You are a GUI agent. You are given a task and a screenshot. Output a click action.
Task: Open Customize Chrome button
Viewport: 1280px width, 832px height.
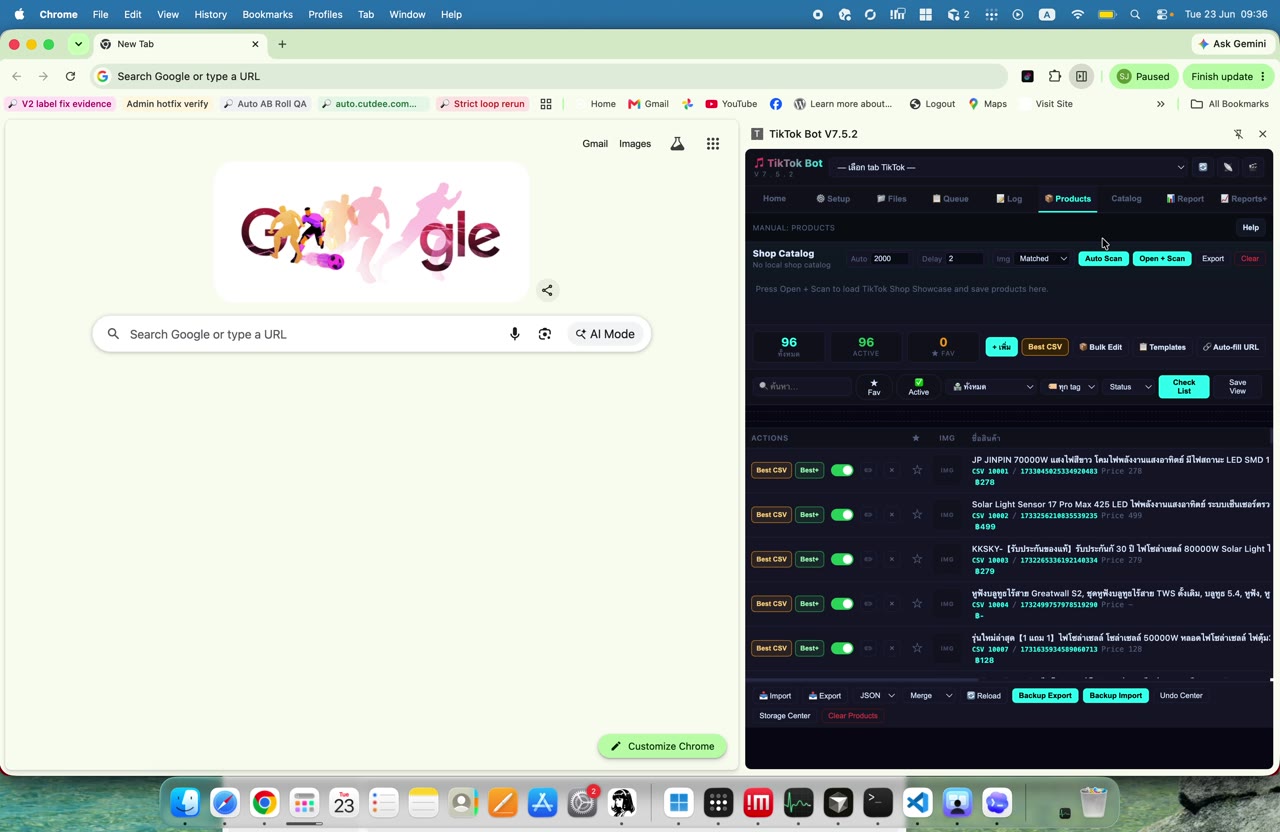pyautogui.click(x=662, y=746)
